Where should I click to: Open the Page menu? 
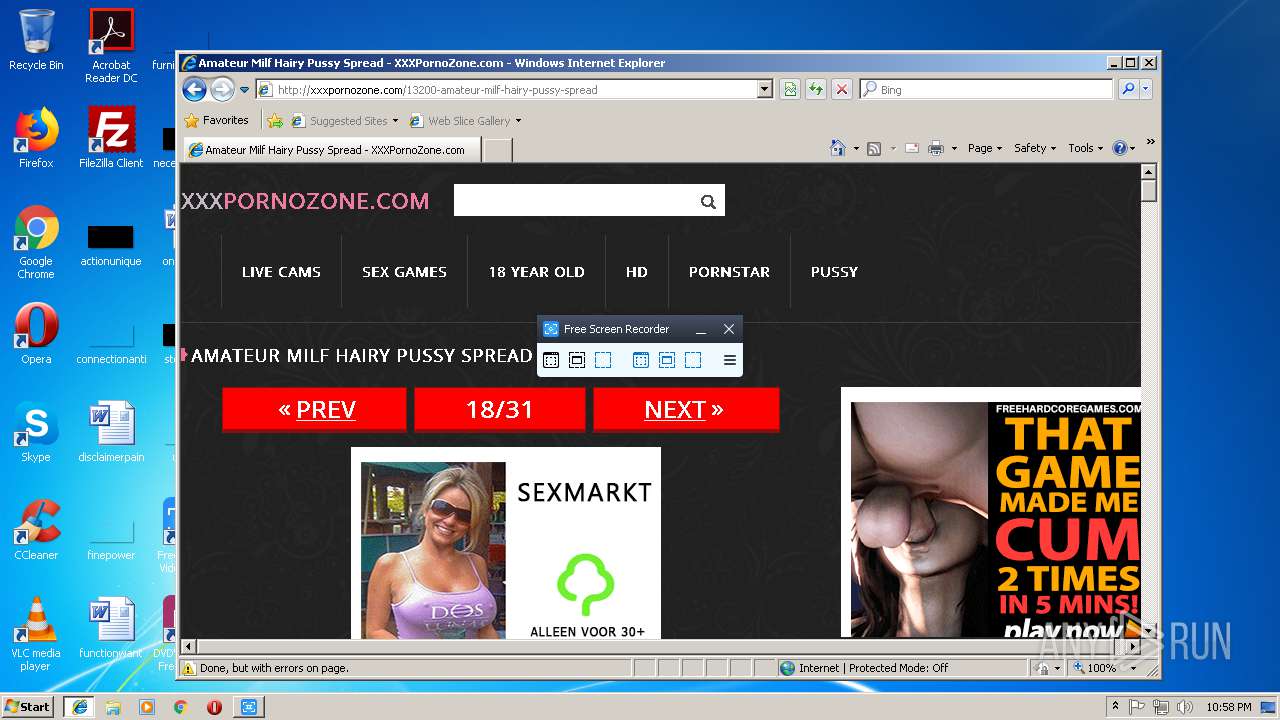985,148
